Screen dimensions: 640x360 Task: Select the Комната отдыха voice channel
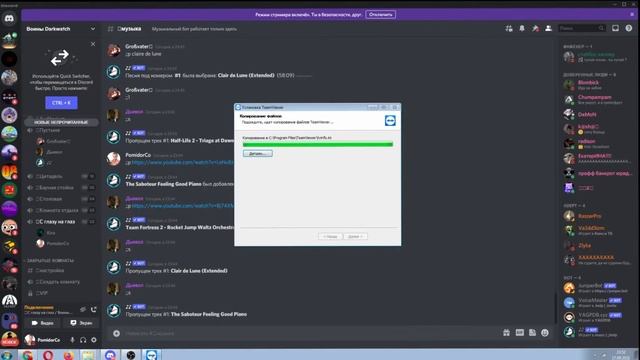(60, 210)
